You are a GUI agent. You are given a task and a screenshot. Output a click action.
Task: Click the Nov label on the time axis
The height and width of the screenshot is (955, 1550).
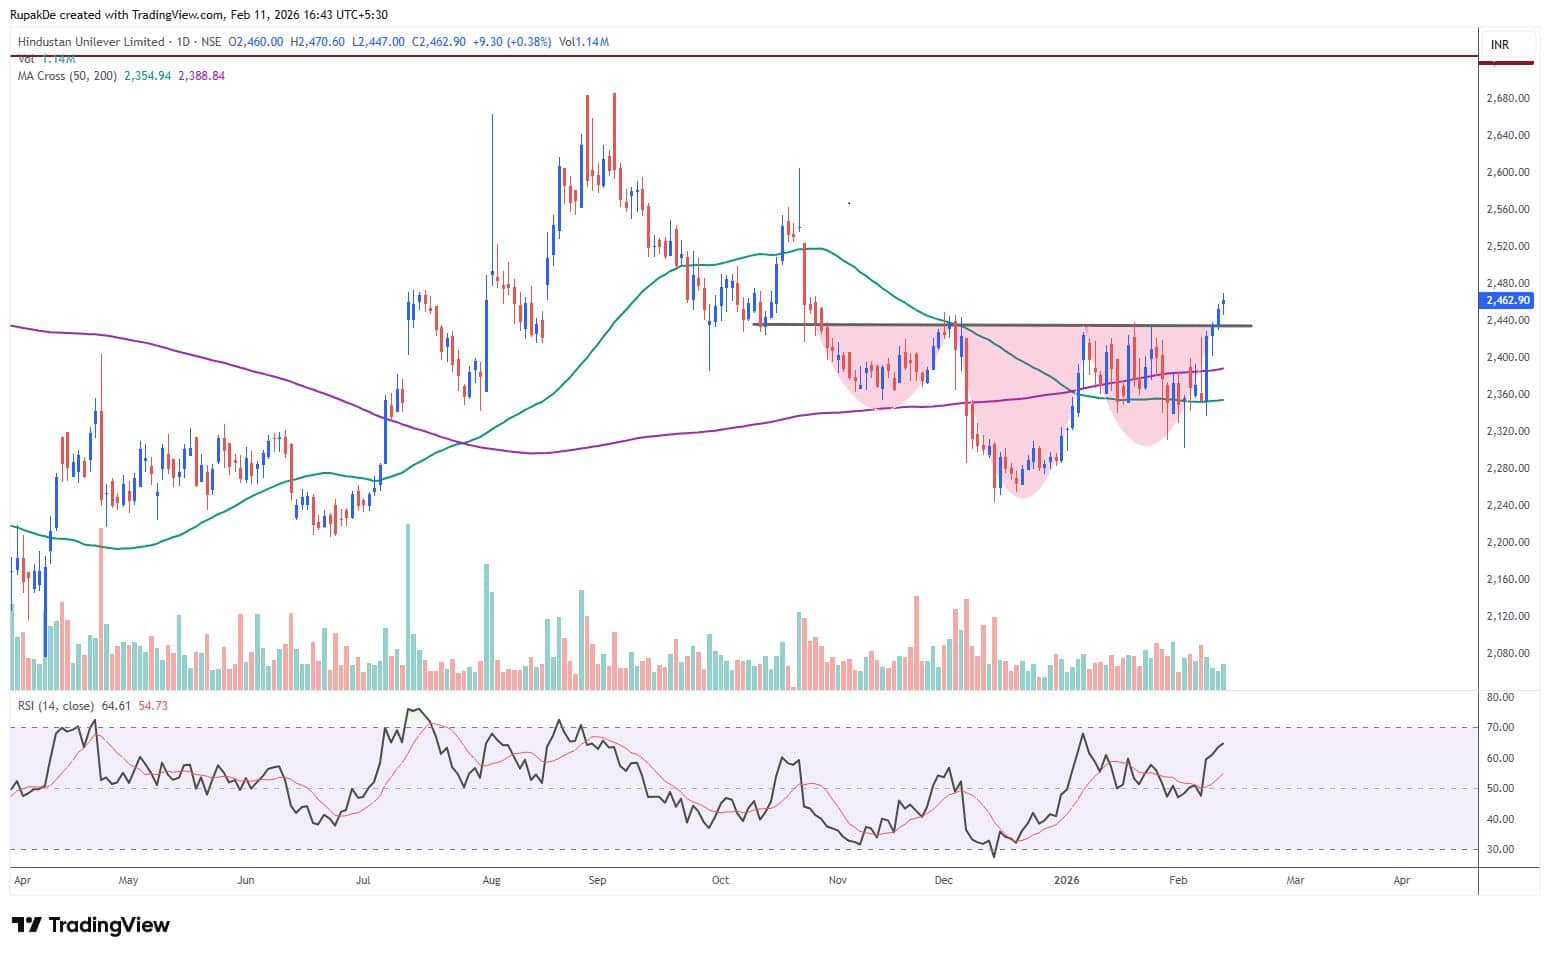[838, 881]
